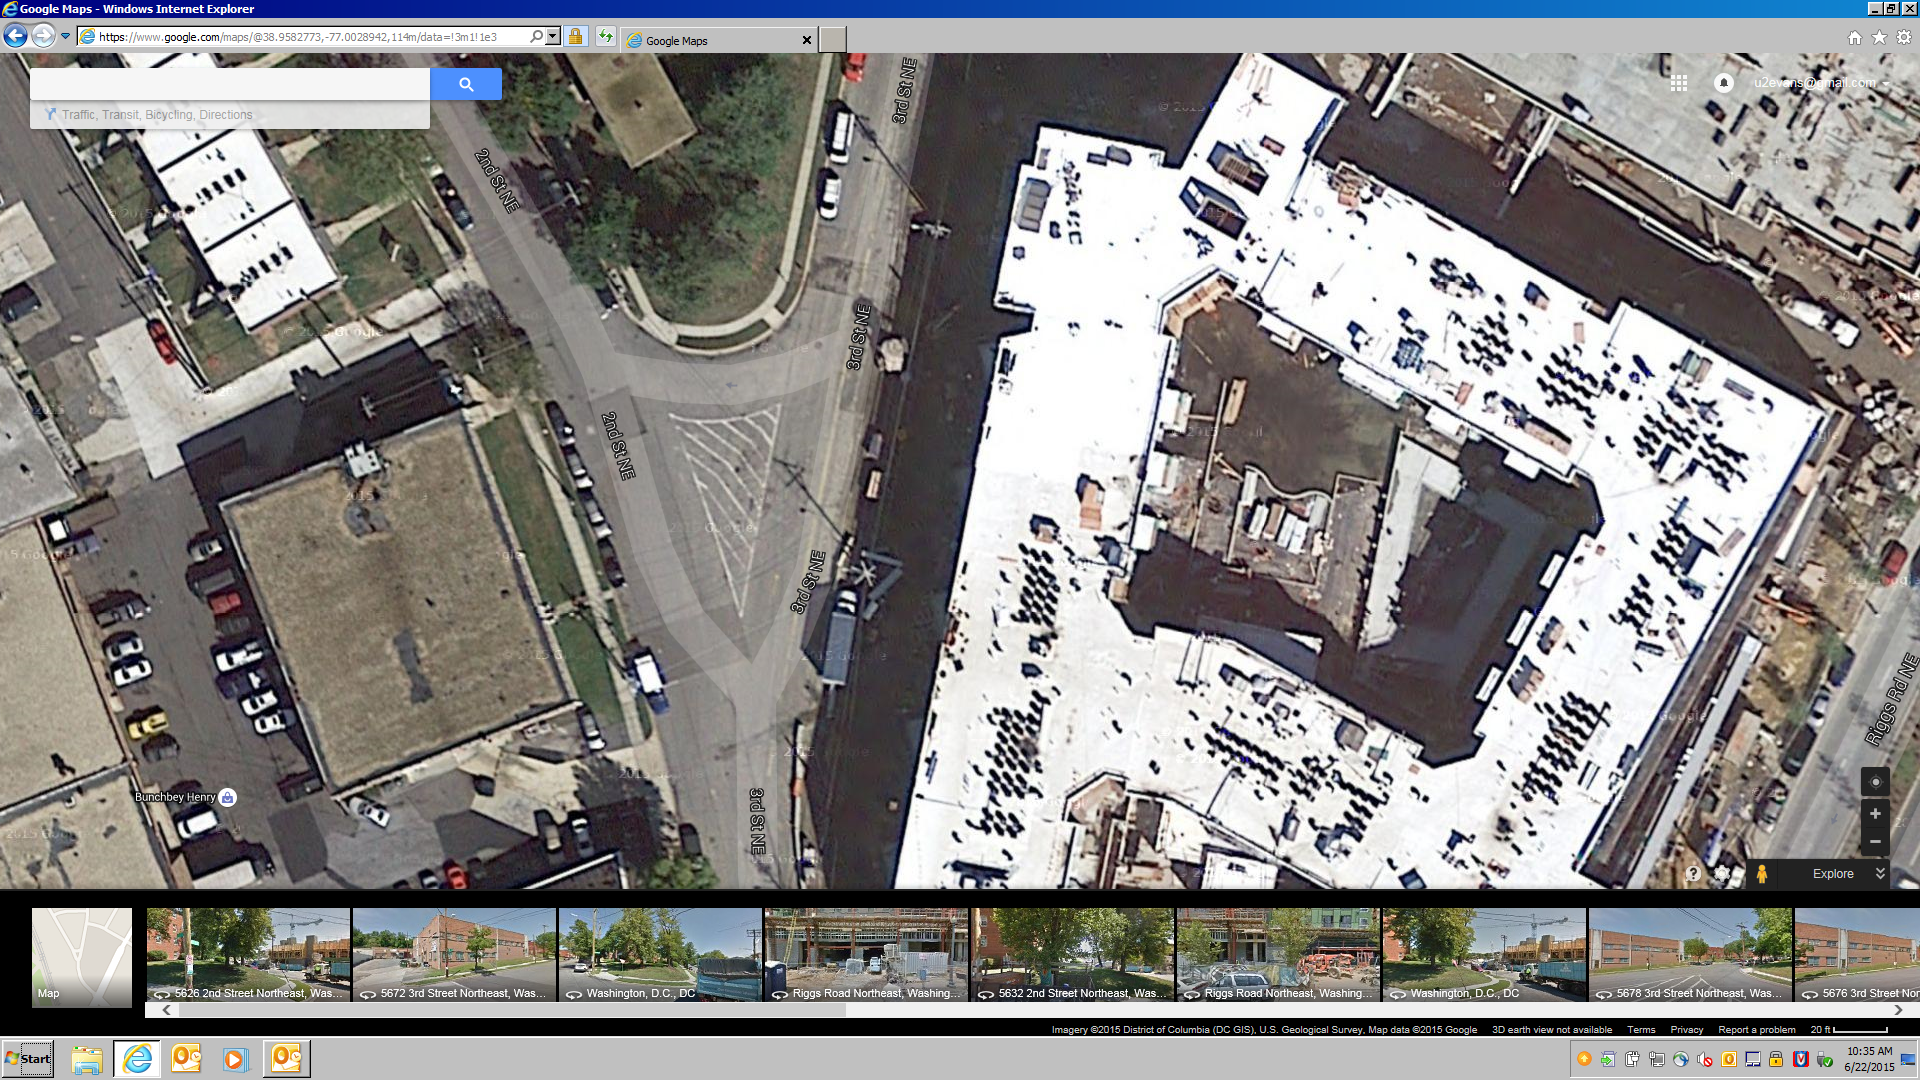This screenshot has width=1920, height=1080.
Task: Open the notifications bell
Action: (x=1723, y=83)
